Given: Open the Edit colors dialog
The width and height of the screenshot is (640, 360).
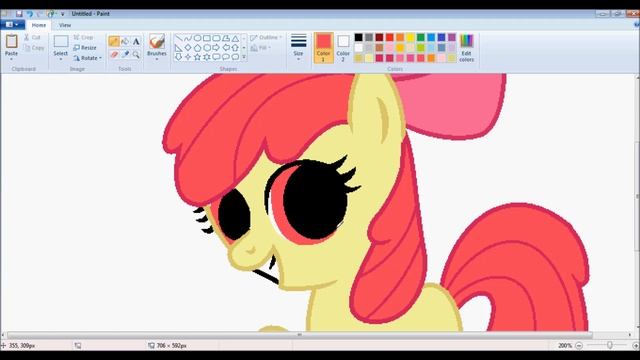Looking at the screenshot, I should coord(467,48).
